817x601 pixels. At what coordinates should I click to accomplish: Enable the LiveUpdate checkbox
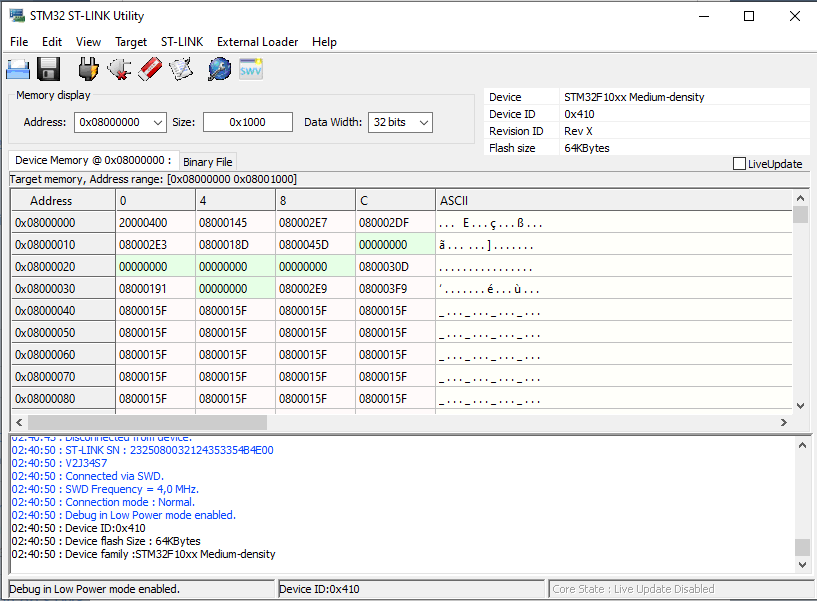click(739, 164)
